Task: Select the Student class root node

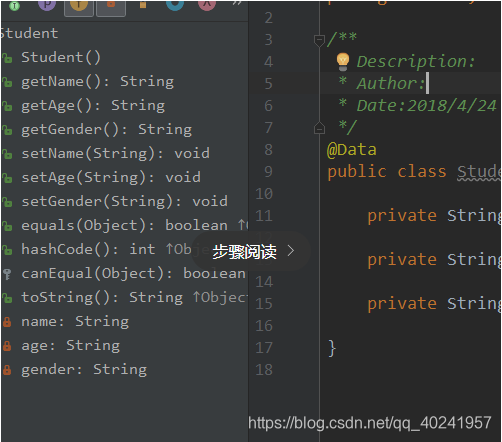Action: coord(29,33)
